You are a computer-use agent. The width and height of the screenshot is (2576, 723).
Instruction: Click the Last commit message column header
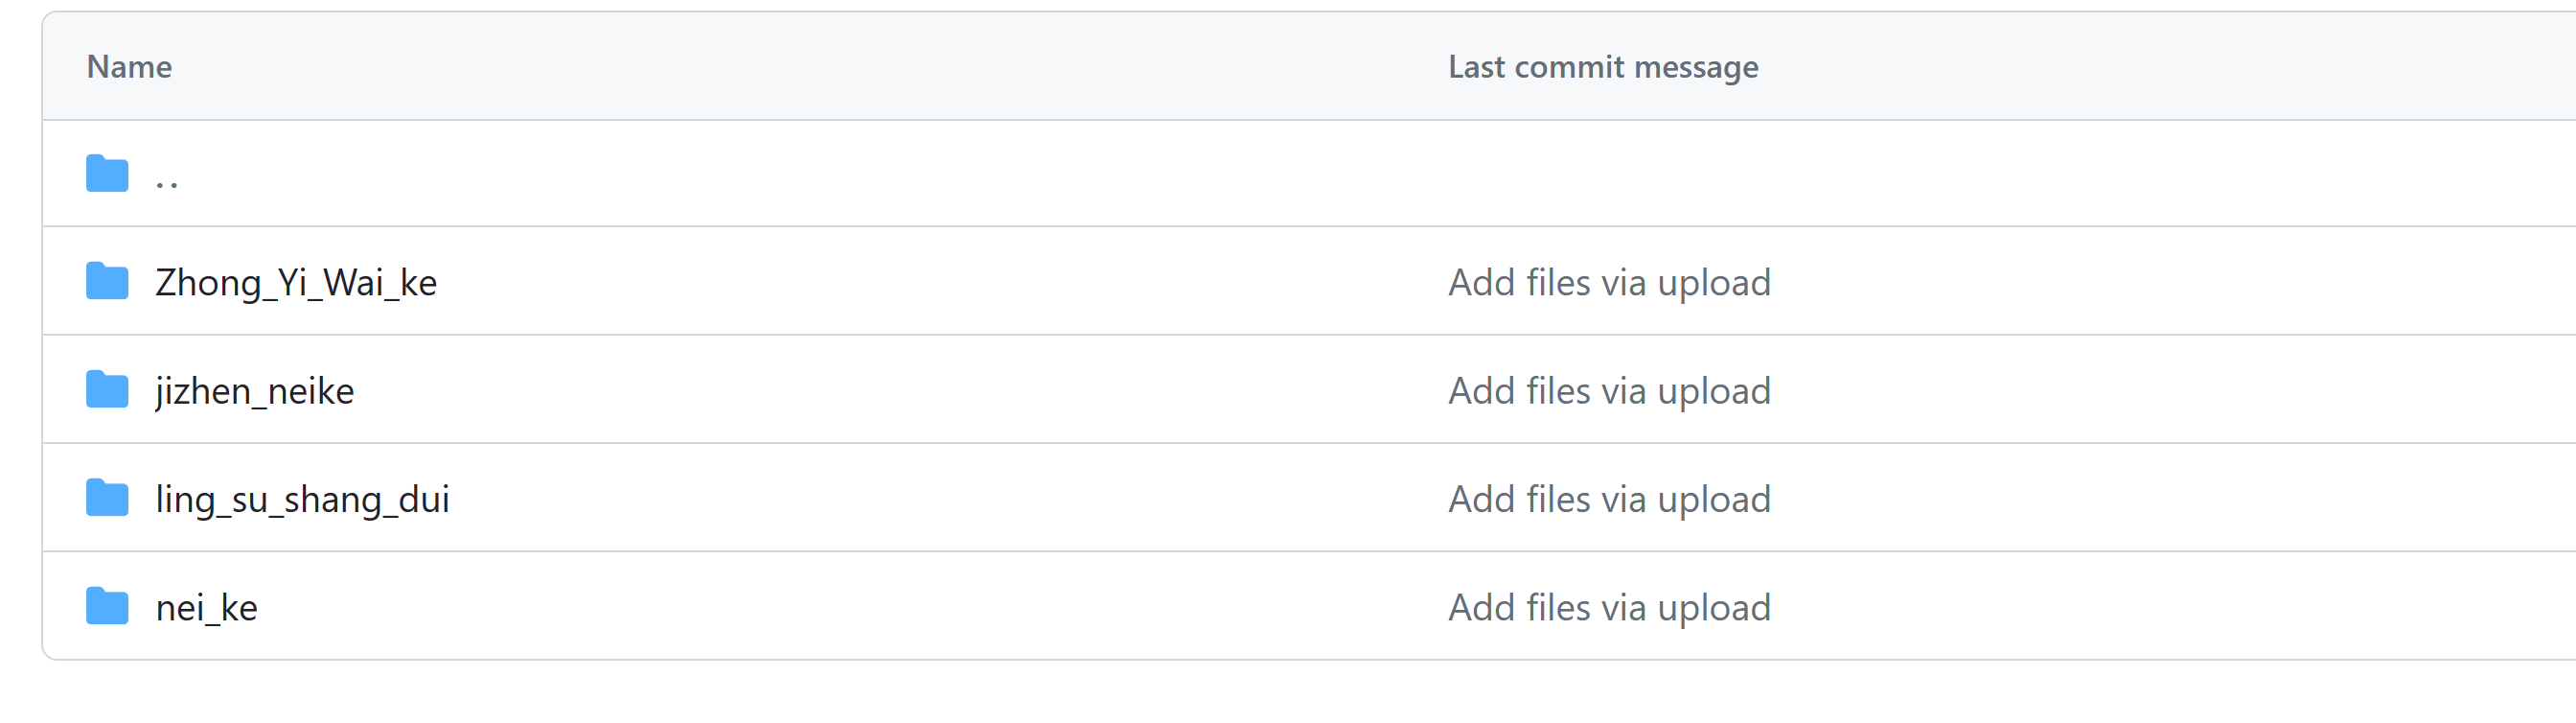tap(1603, 67)
